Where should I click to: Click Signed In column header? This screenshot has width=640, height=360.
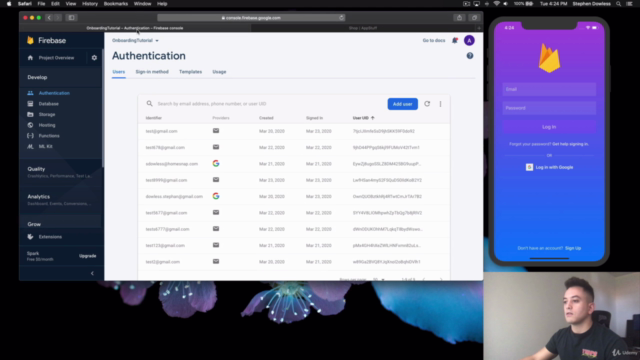point(314,118)
